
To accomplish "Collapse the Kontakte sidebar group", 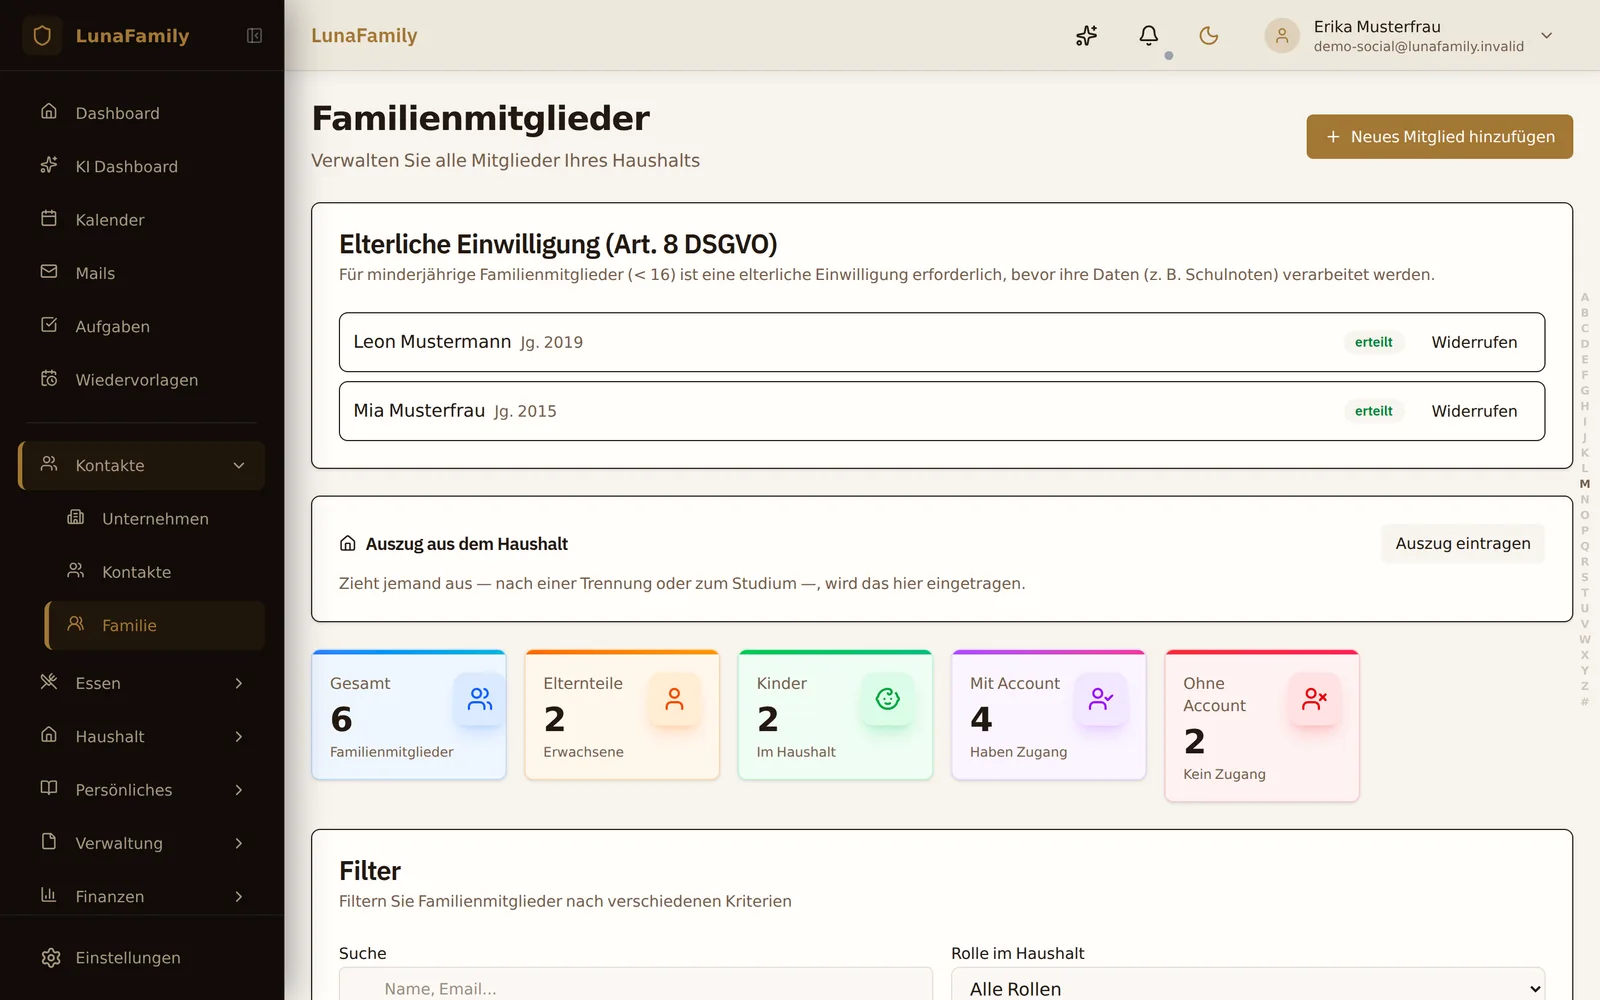I will pyautogui.click(x=142, y=466).
